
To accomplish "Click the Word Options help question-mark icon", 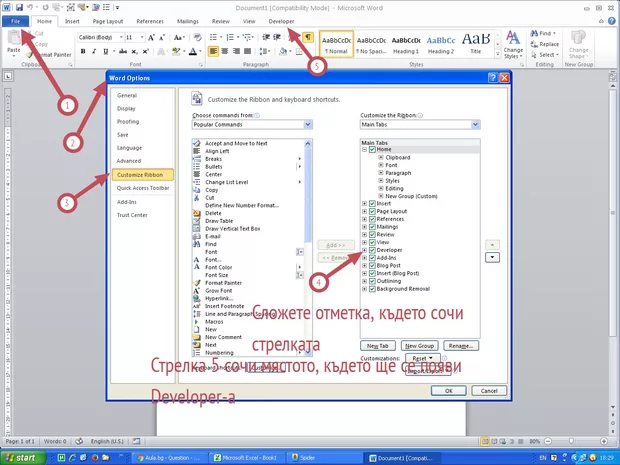I will 492,77.
